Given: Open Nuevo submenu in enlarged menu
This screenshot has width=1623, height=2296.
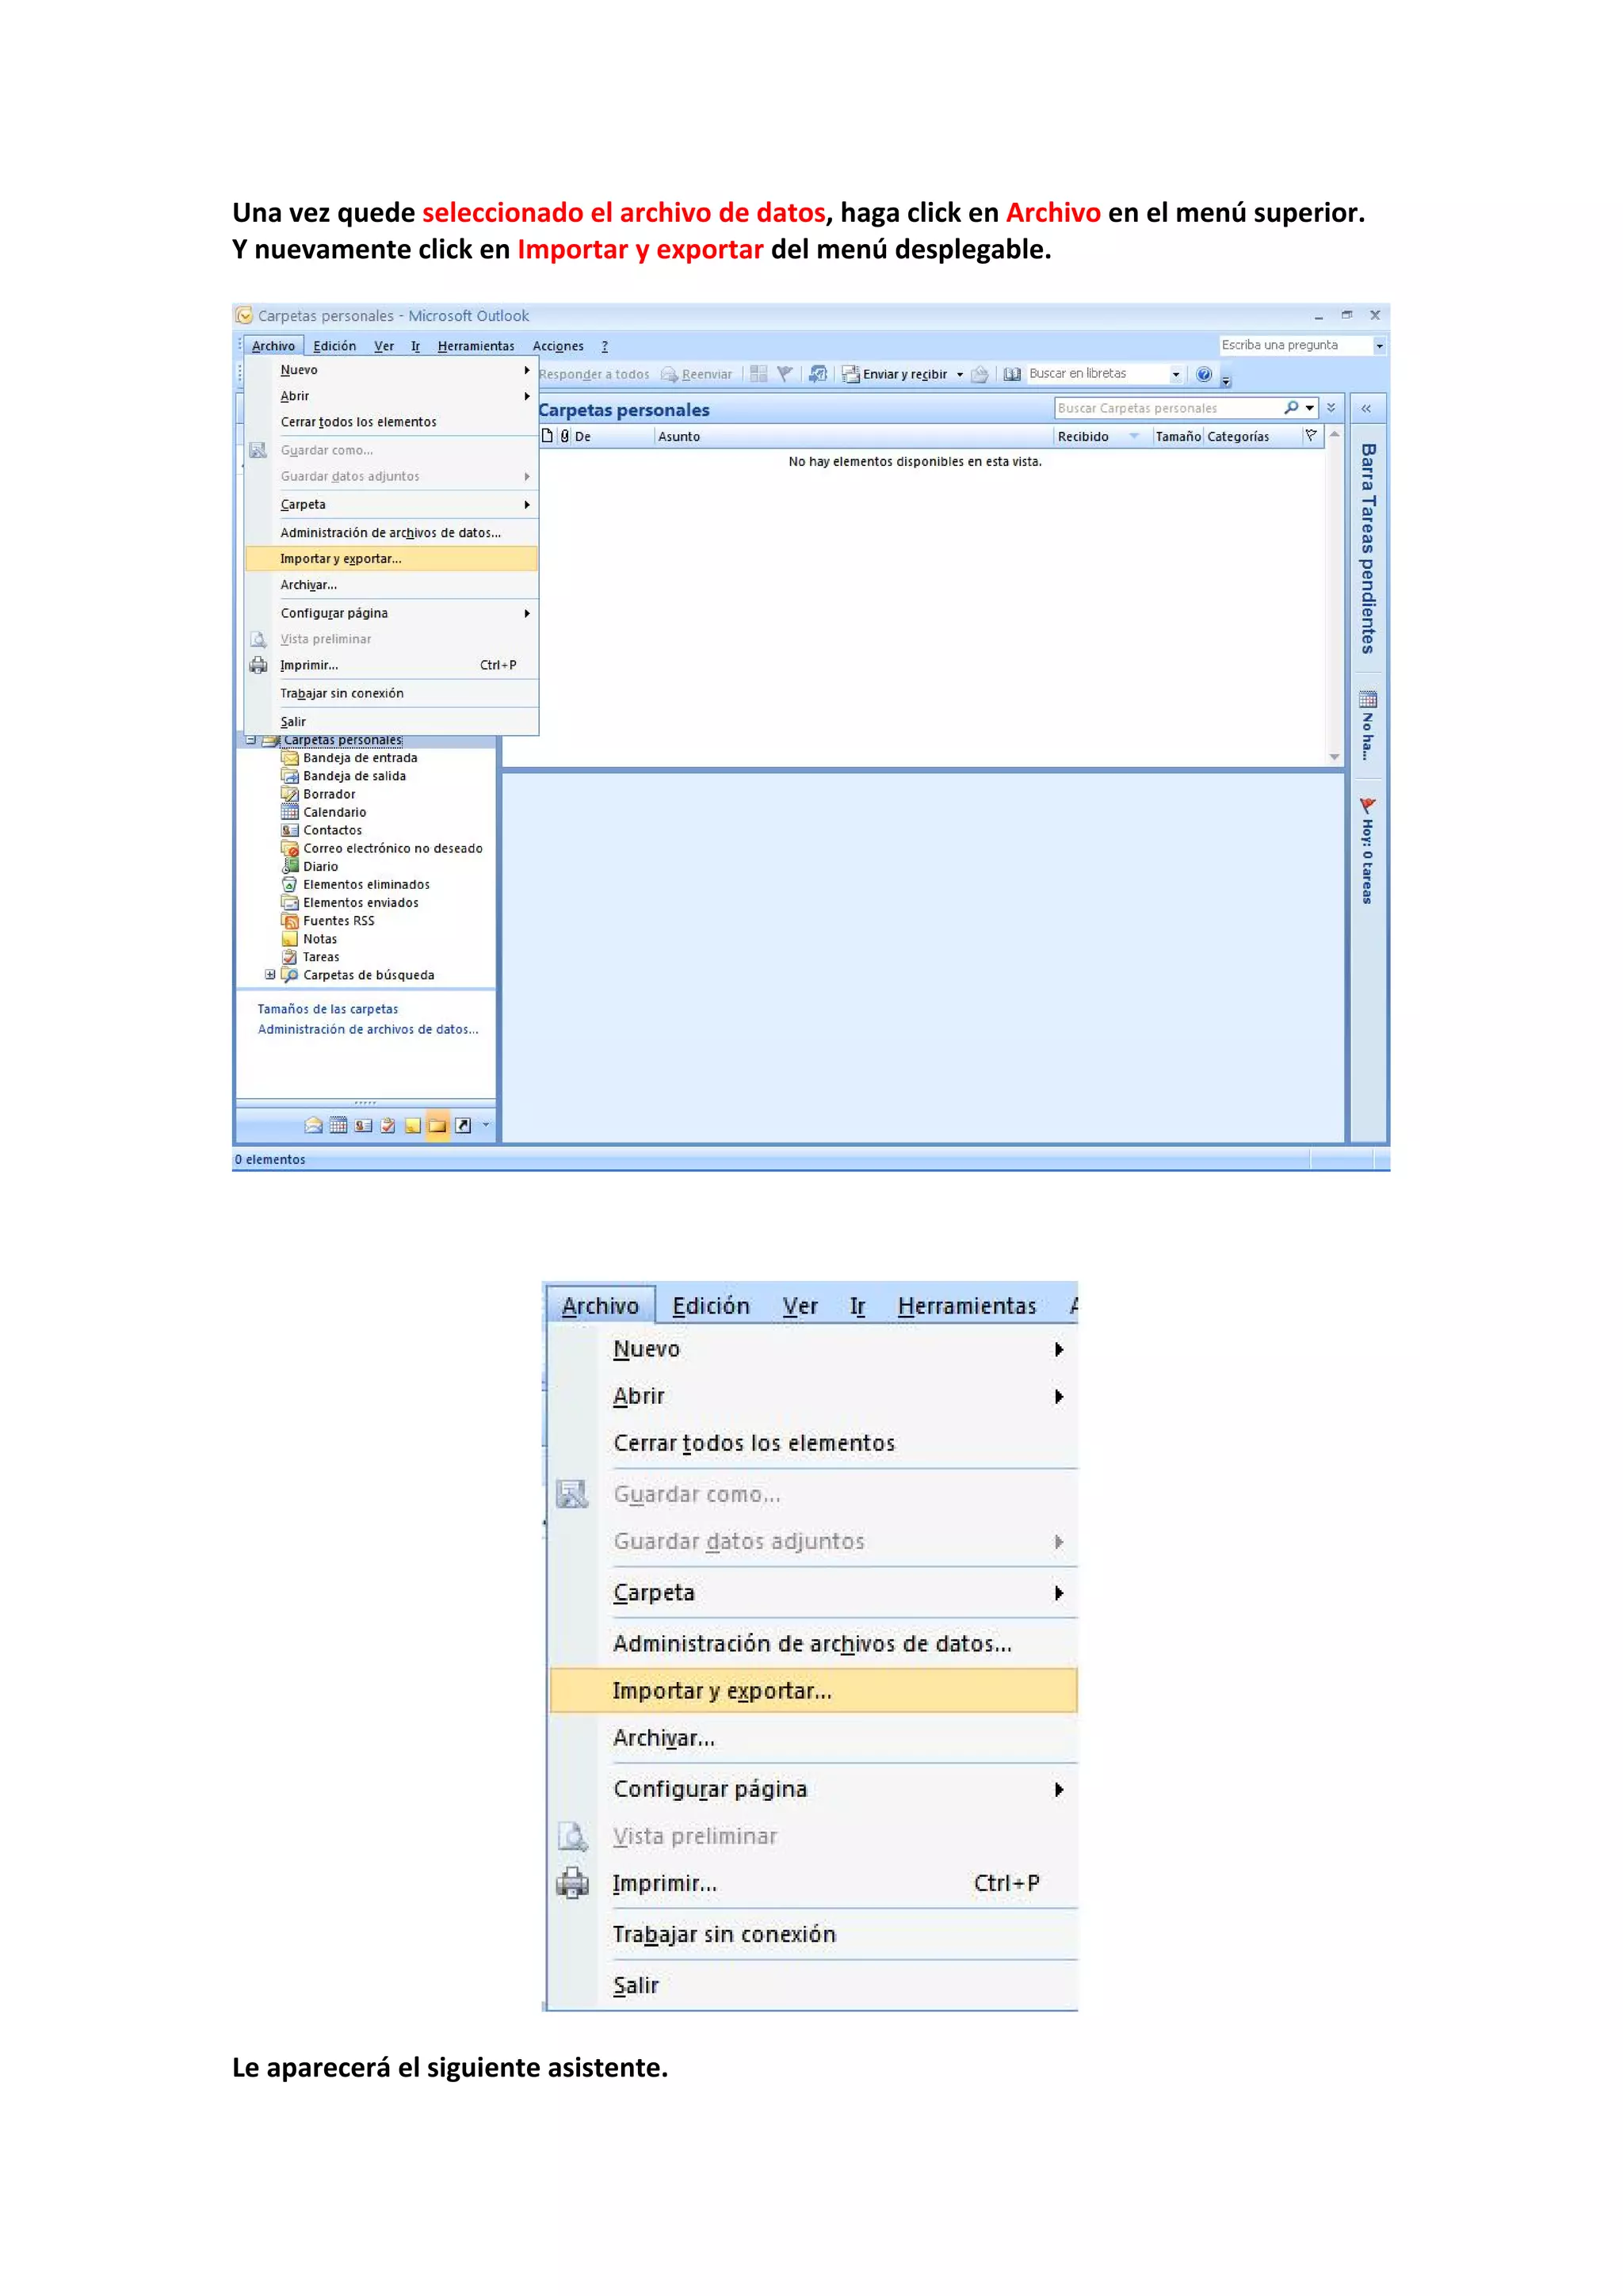Looking at the screenshot, I should (x=813, y=1349).
